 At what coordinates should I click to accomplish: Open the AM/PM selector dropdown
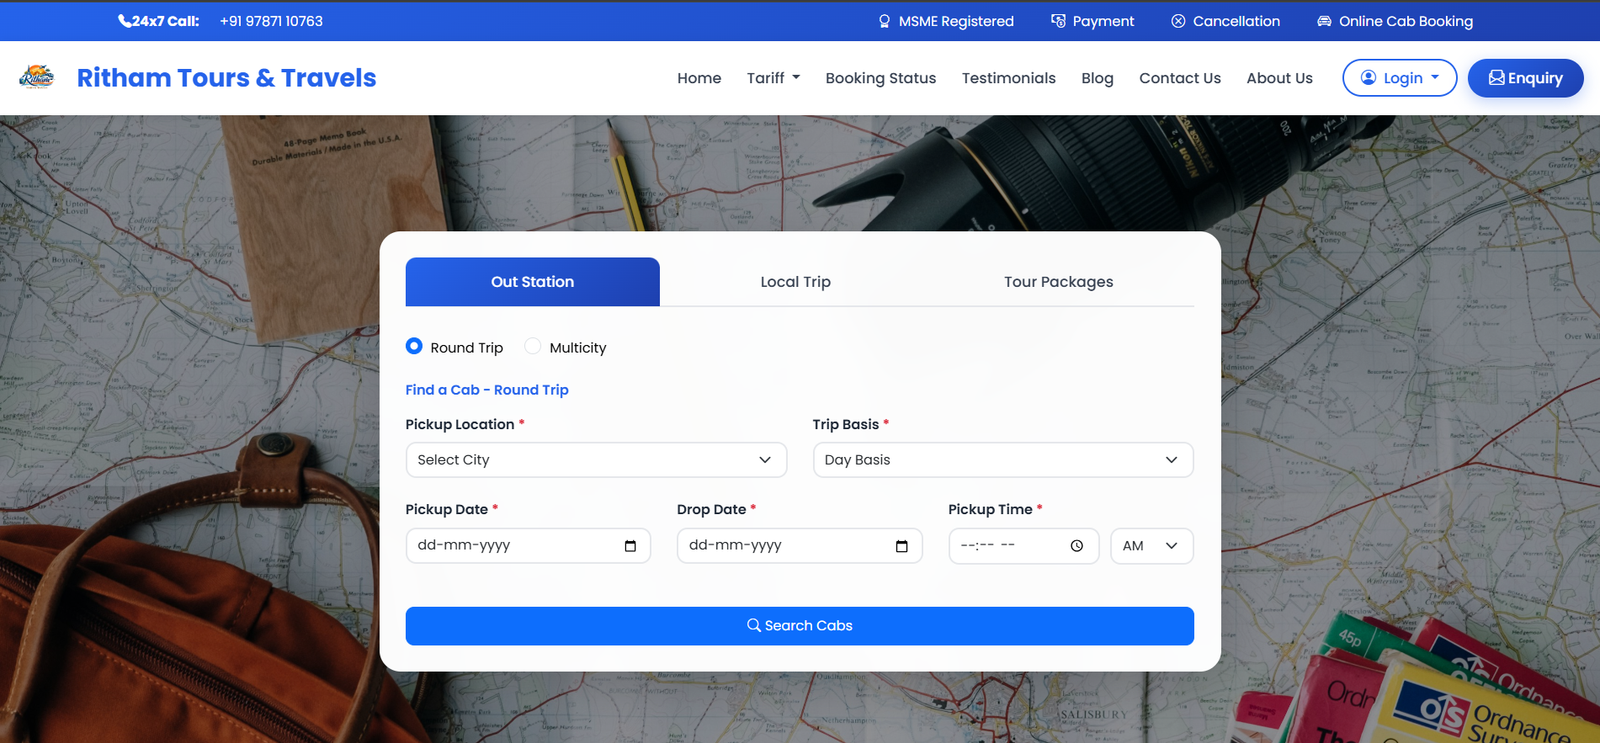point(1152,546)
